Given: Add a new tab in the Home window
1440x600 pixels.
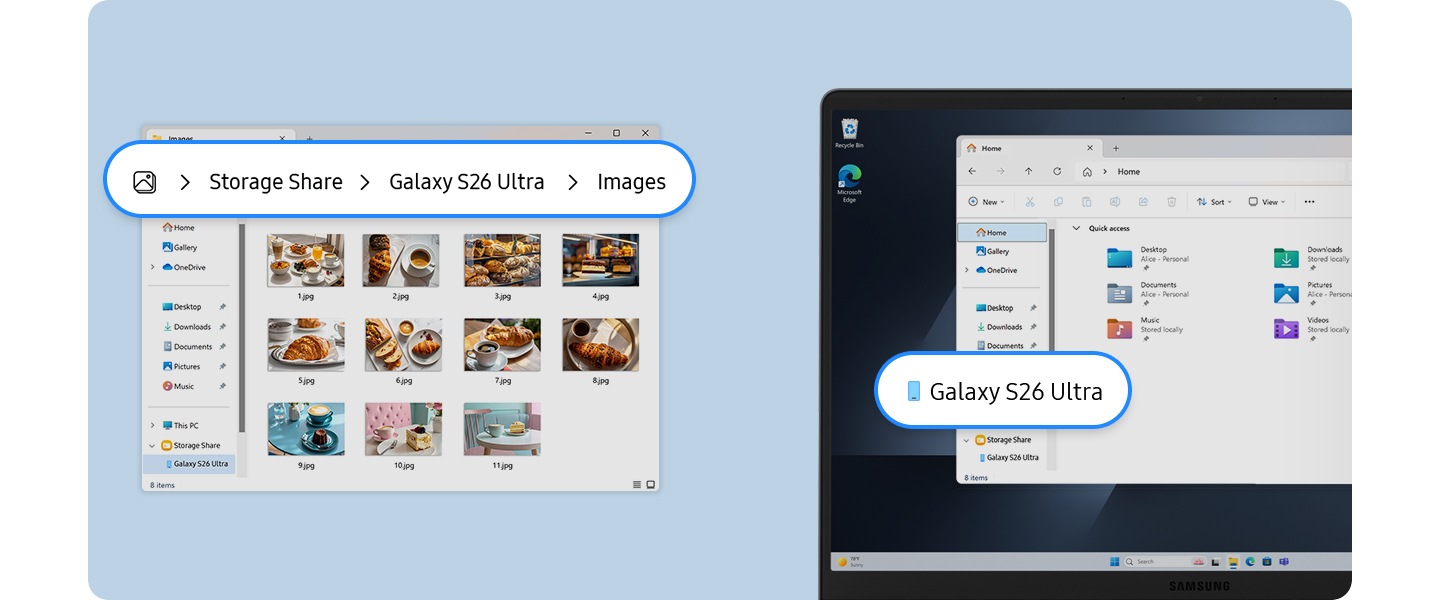Looking at the screenshot, I should click(1116, 148).
